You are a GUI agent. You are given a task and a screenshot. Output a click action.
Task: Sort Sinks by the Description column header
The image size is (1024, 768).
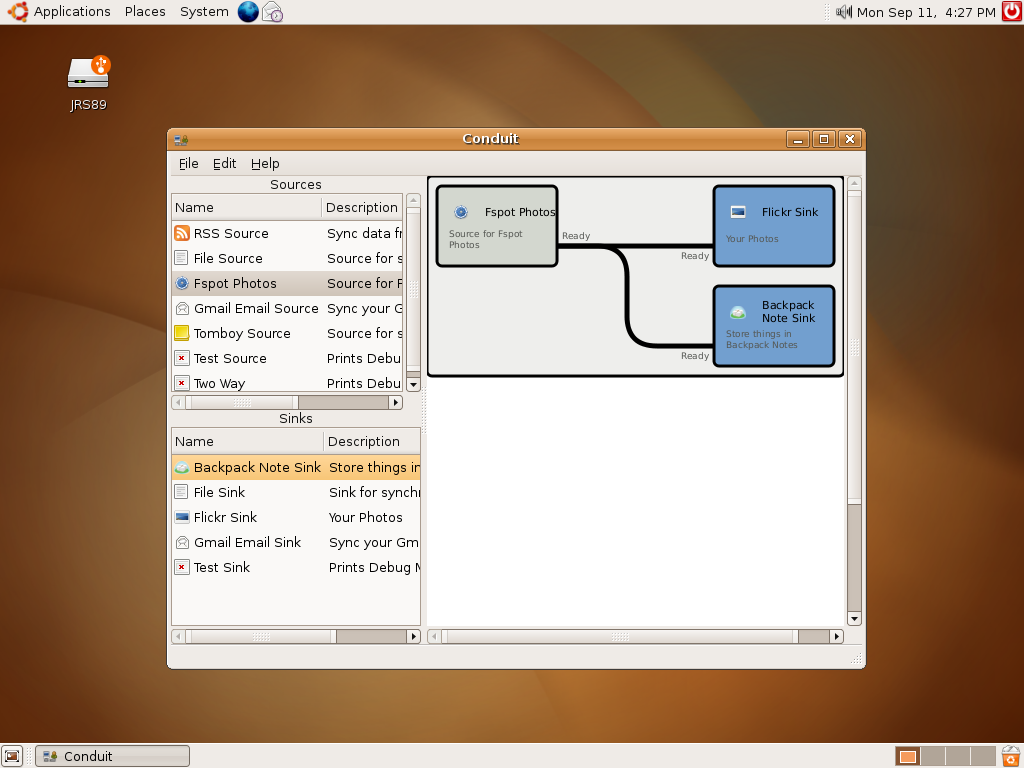[372, 441]
